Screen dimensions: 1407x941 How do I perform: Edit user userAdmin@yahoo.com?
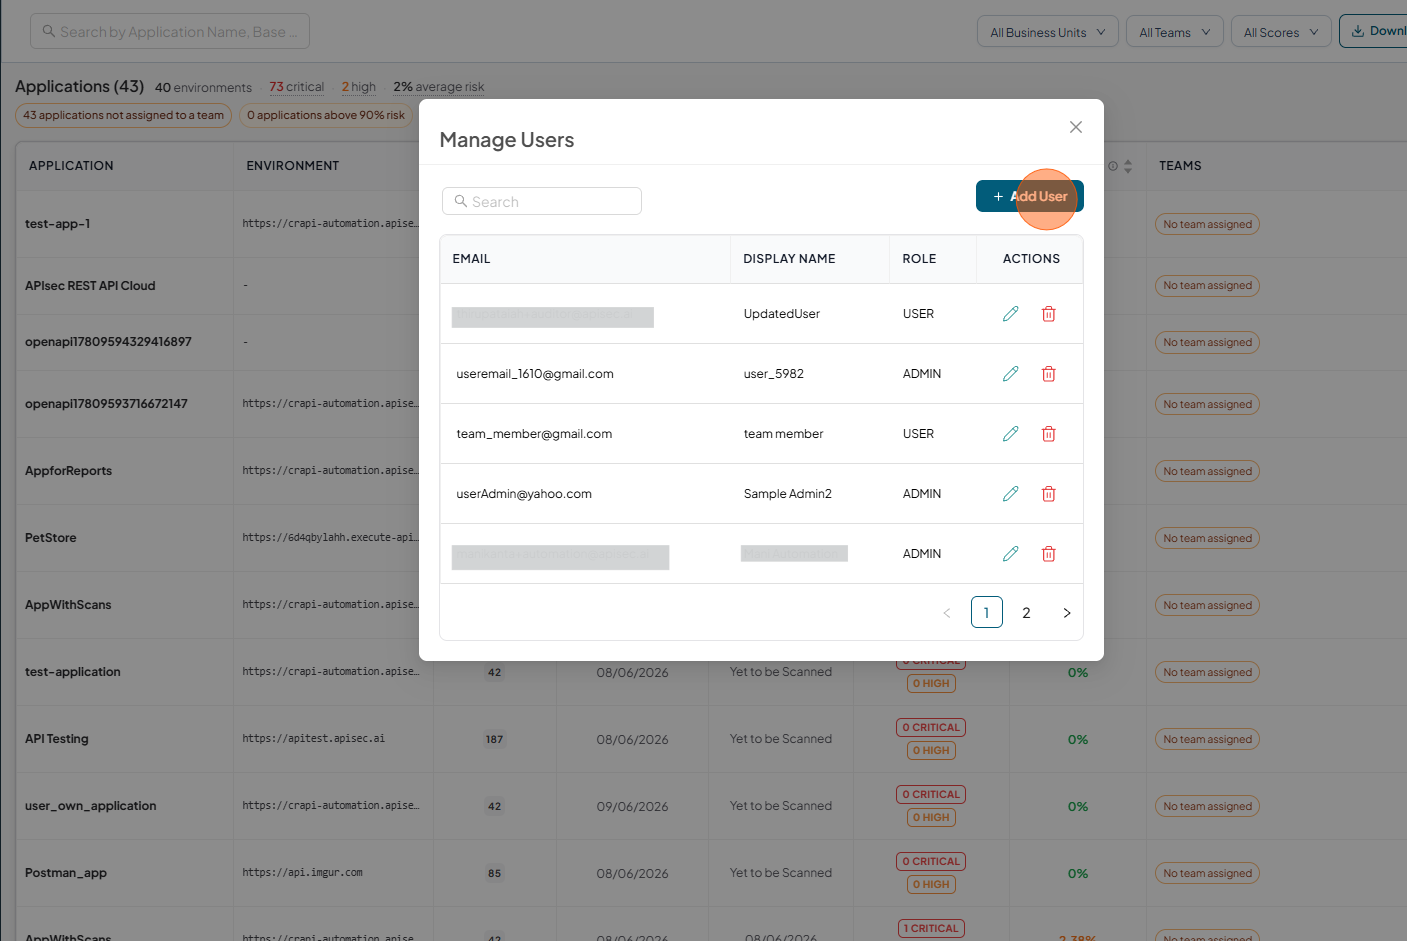1011,494
